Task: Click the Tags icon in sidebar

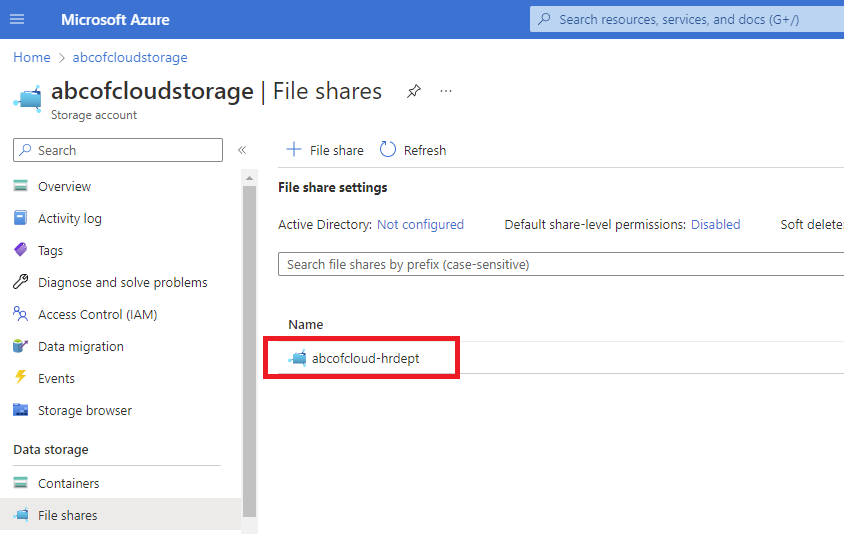Action: [x=20, y=250]
